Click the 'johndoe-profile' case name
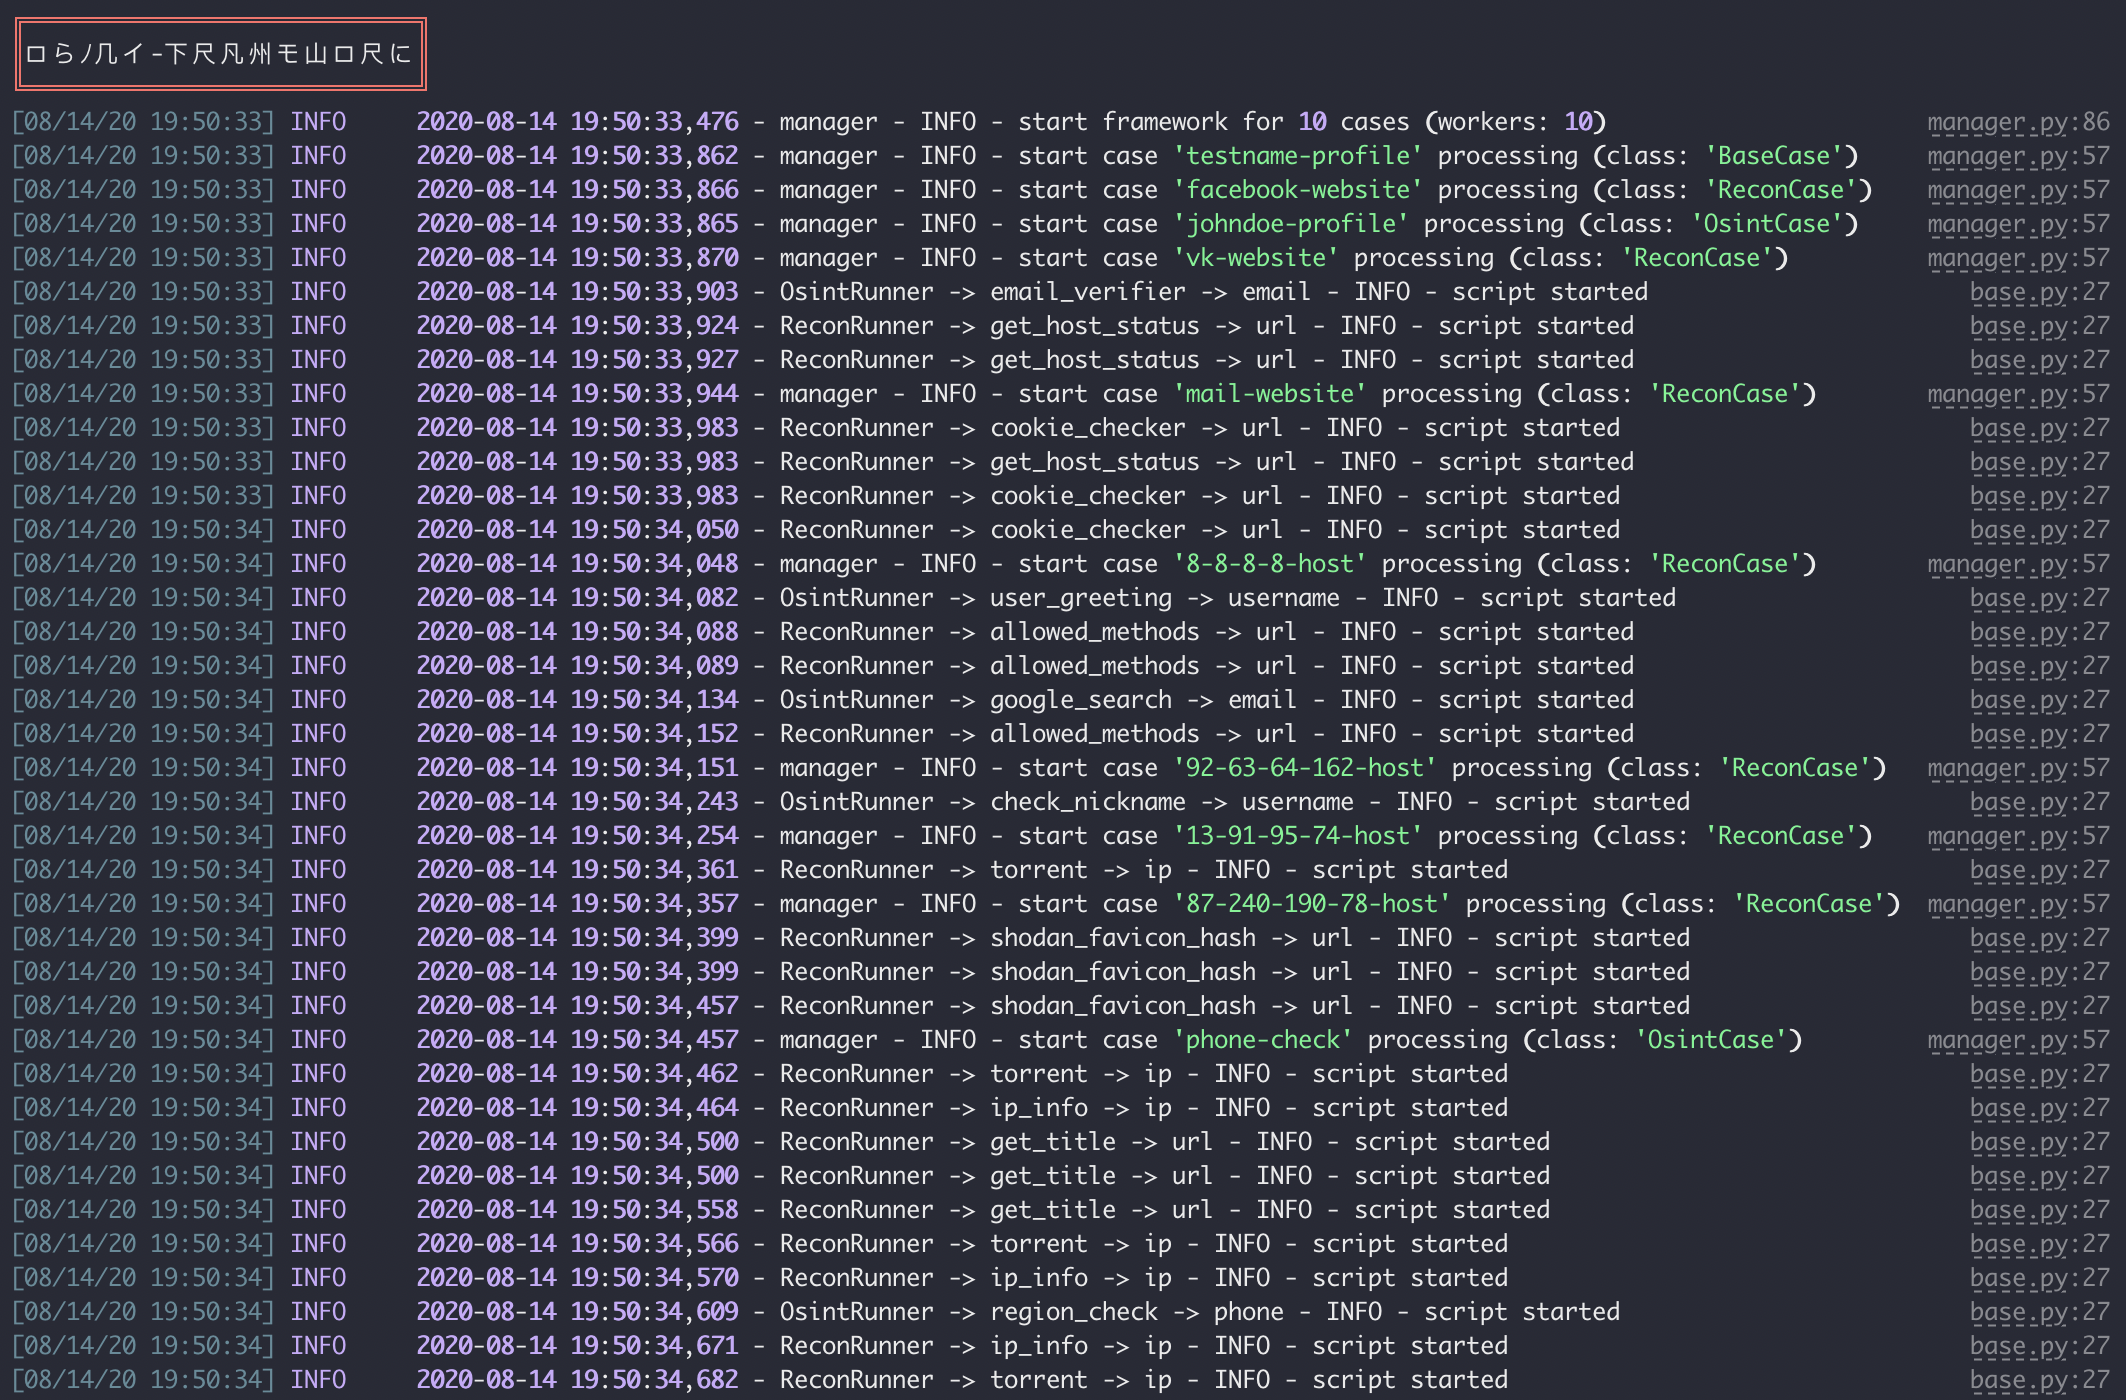 coord(1290,224)
